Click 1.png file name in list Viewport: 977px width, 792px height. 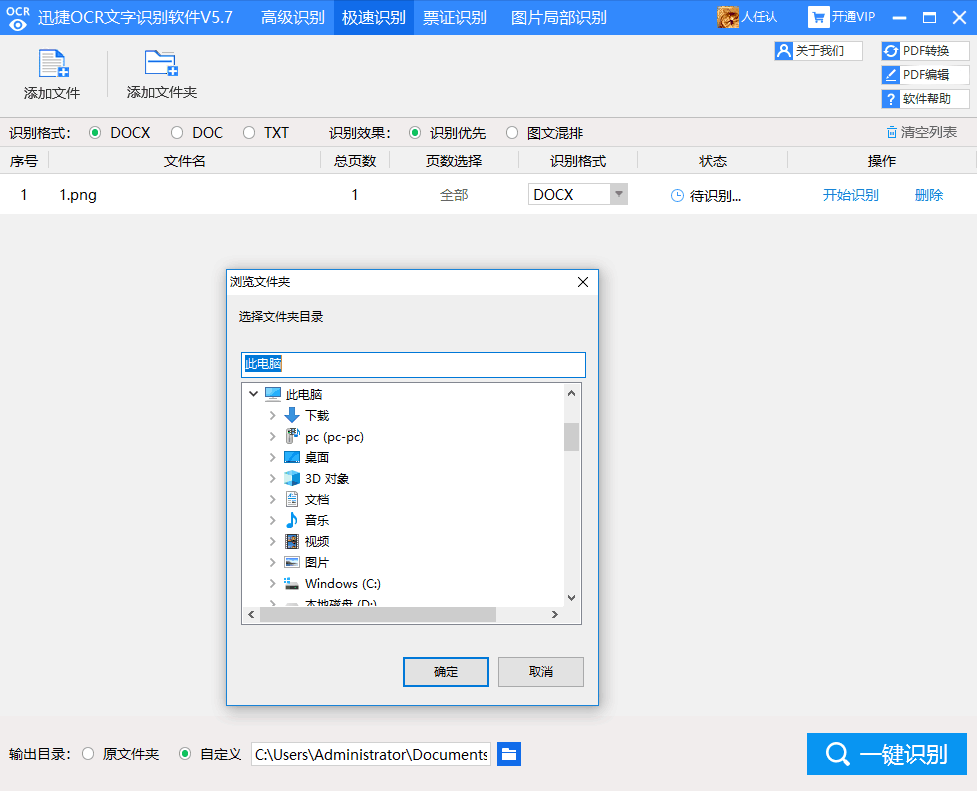point(78,196)
